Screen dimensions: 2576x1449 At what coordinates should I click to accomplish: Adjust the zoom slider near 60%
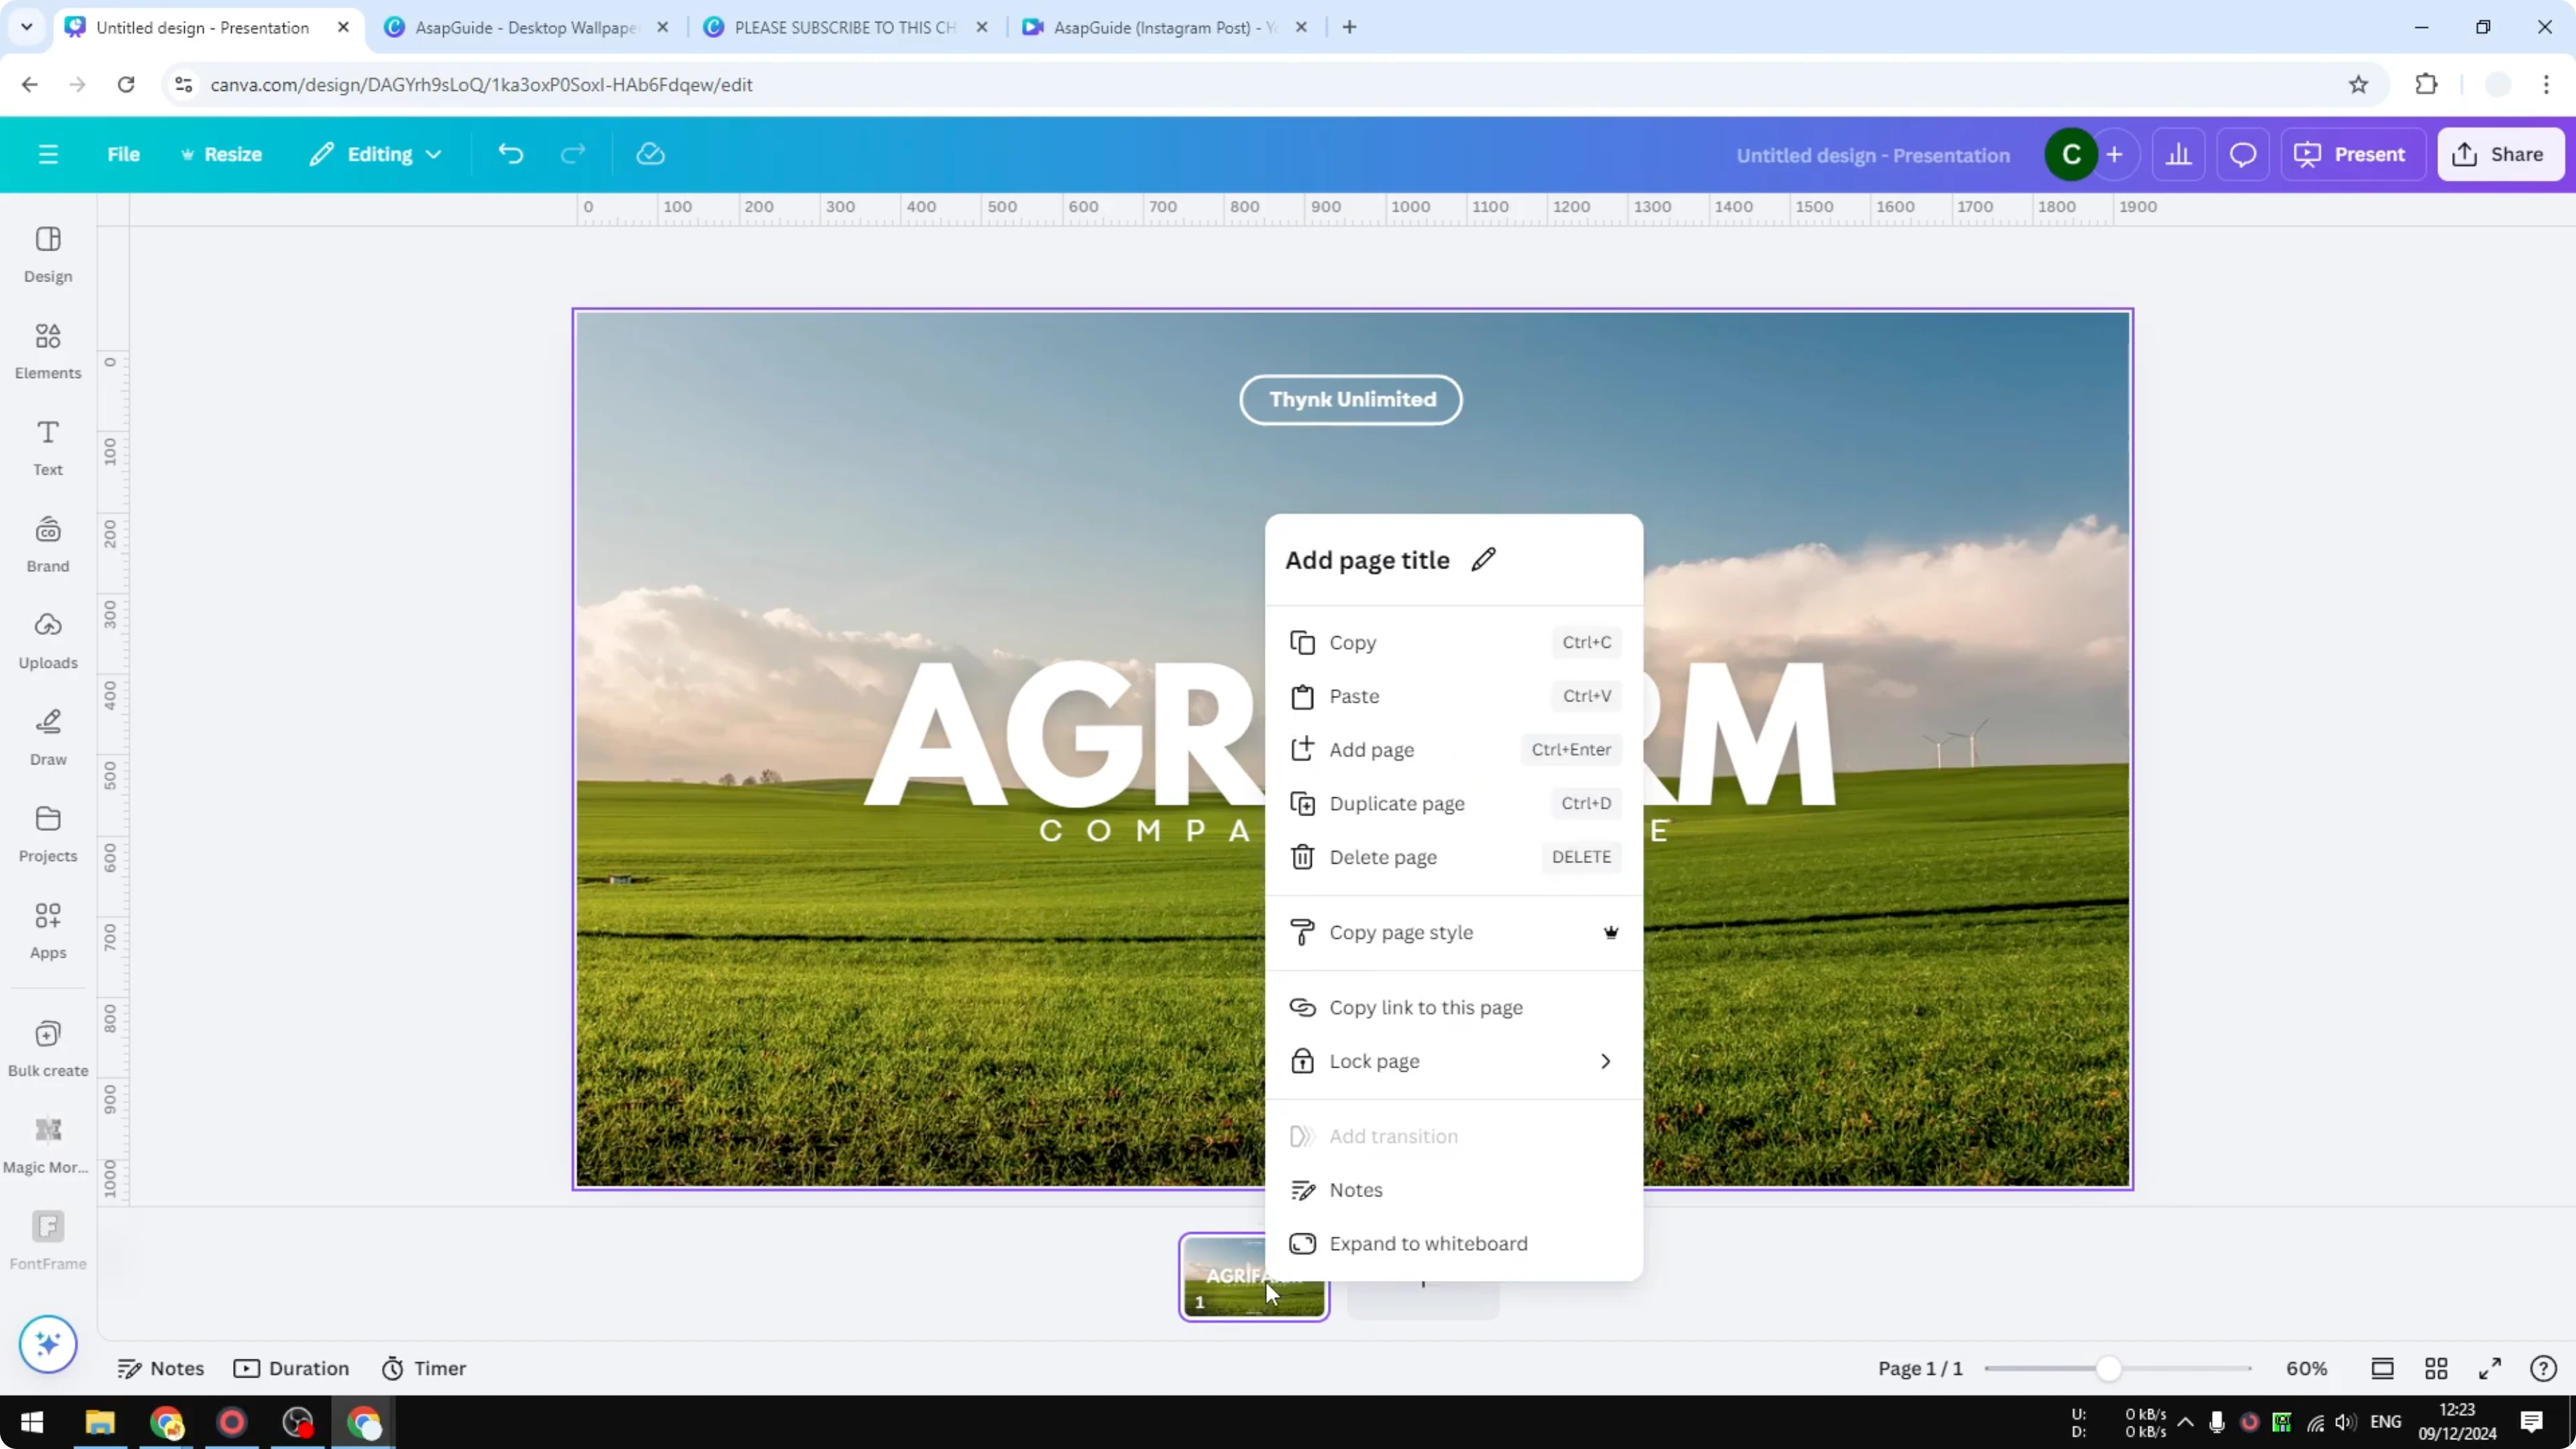point(2110,1368)
